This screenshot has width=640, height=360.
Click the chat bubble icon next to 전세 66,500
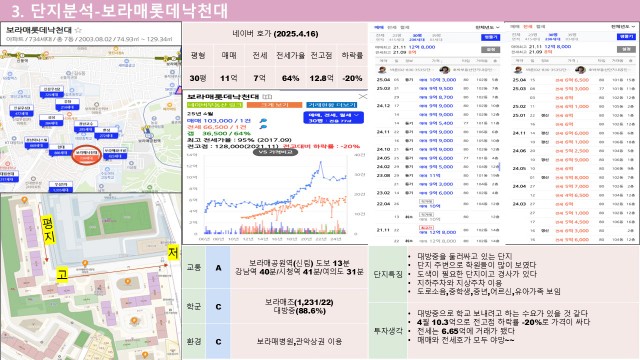tap(263, 127)
